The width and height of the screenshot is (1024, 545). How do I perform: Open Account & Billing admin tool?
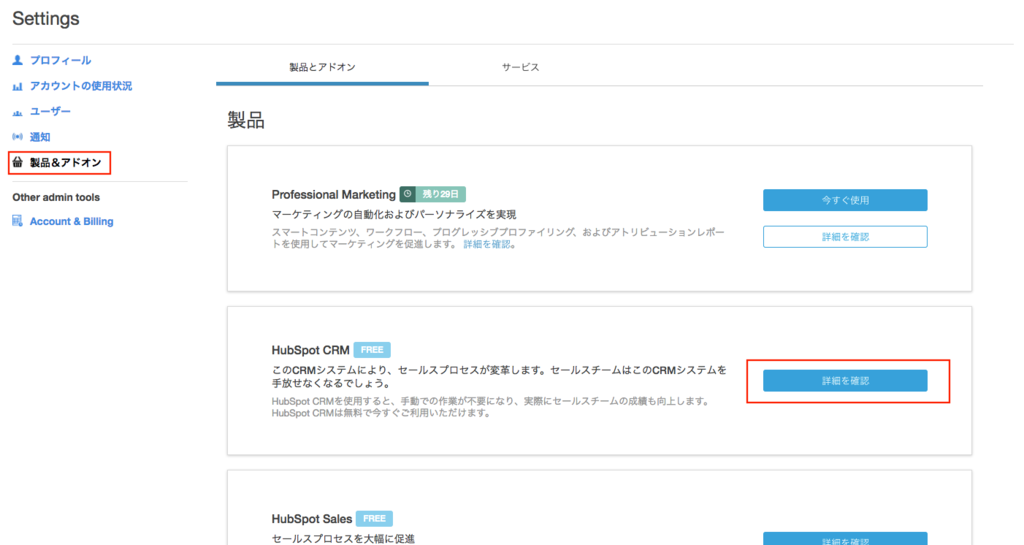point(71,221)
